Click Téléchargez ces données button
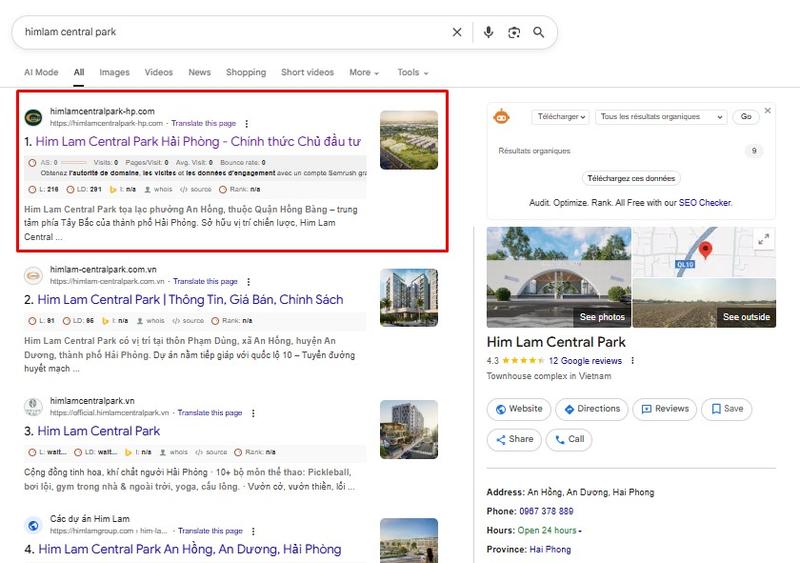The image size is (800, 563). click(x=631, y=179)
